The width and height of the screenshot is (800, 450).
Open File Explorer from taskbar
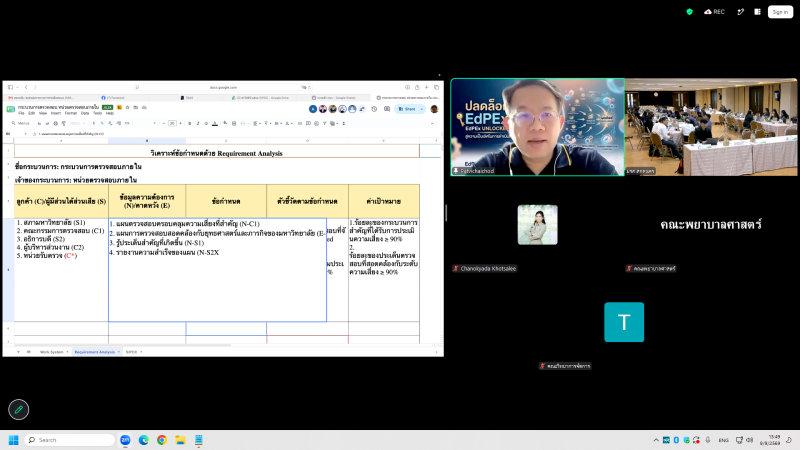pyautogui.click(x=180, y=440)
